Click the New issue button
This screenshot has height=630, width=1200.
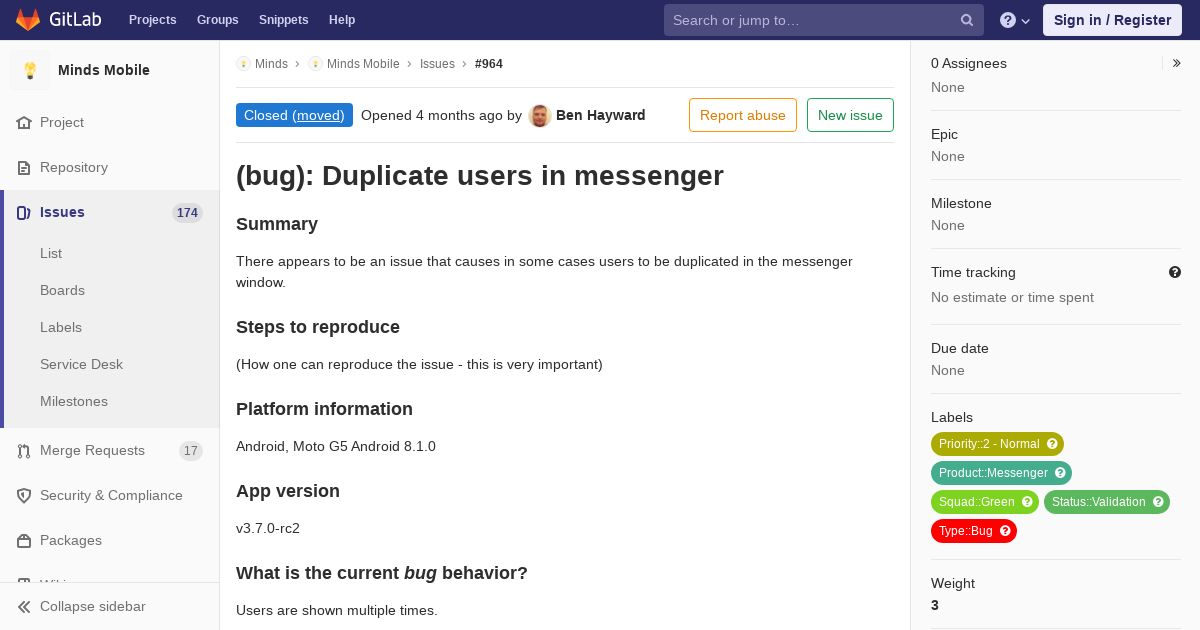point(850,115)
